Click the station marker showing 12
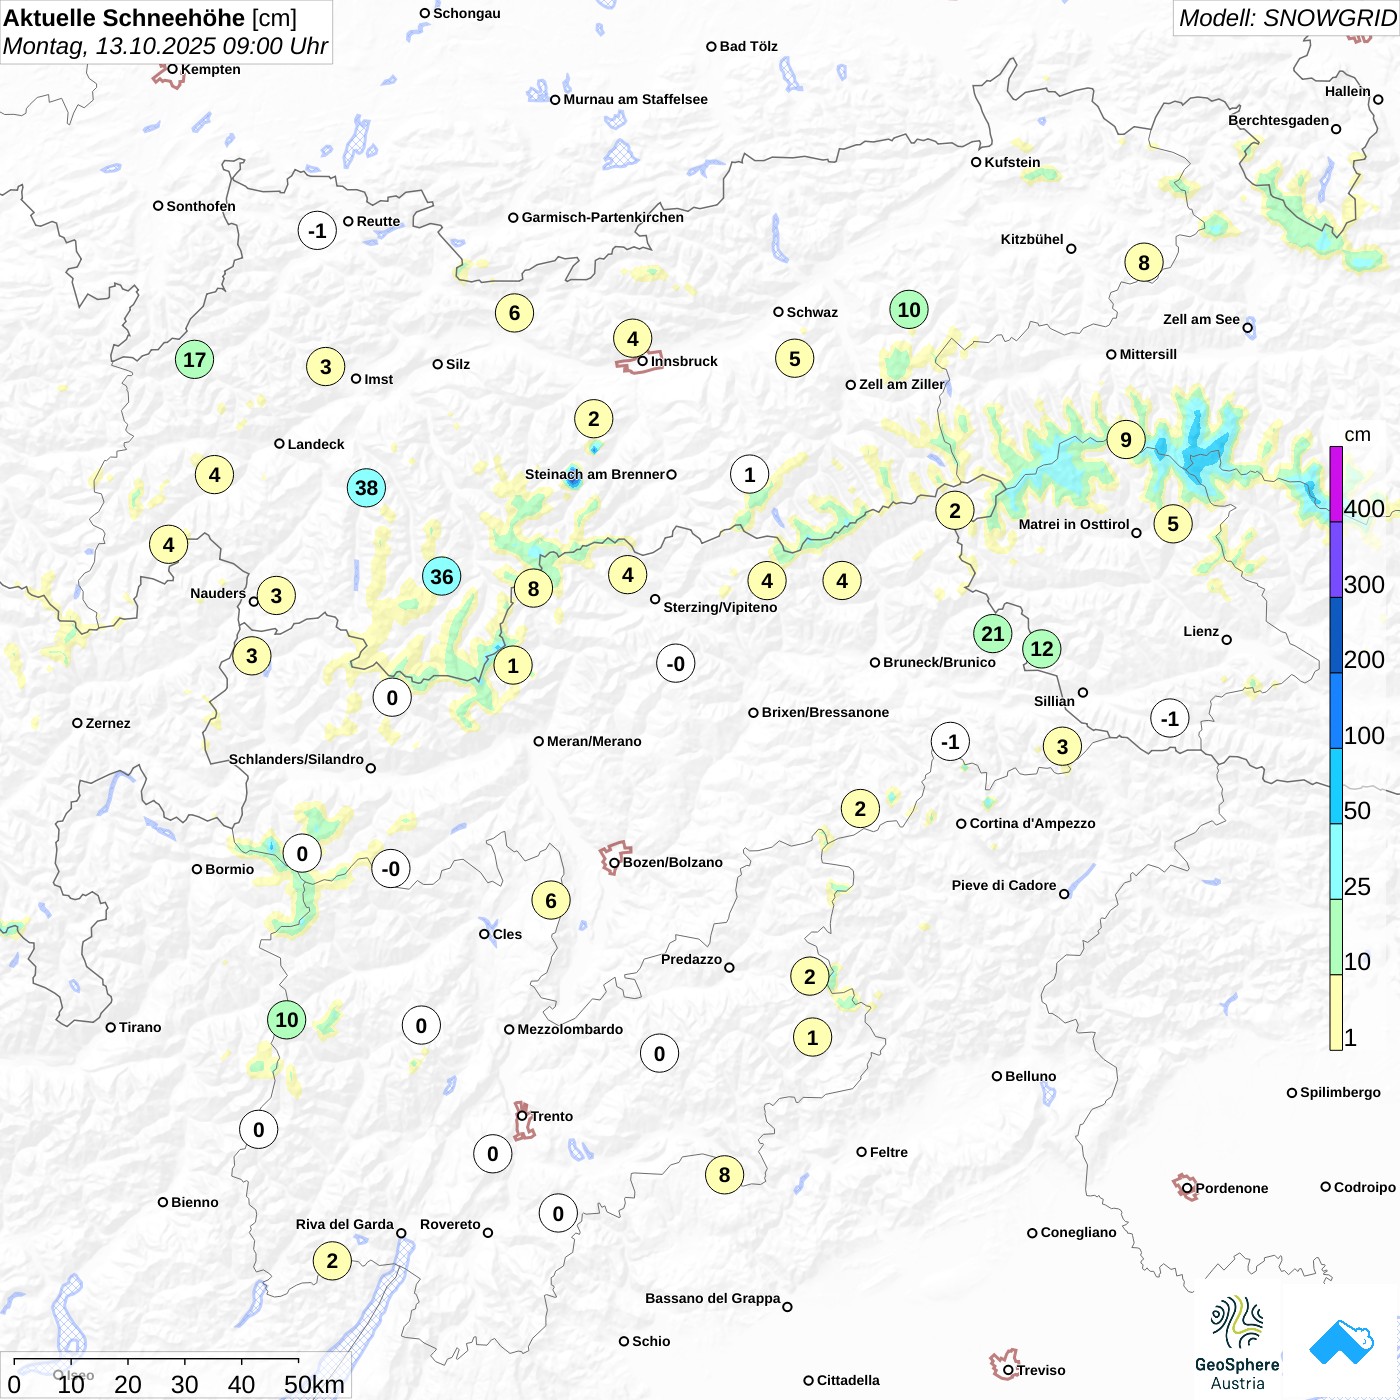This screenshot has width=1400, height=1400. point(1042,649)
